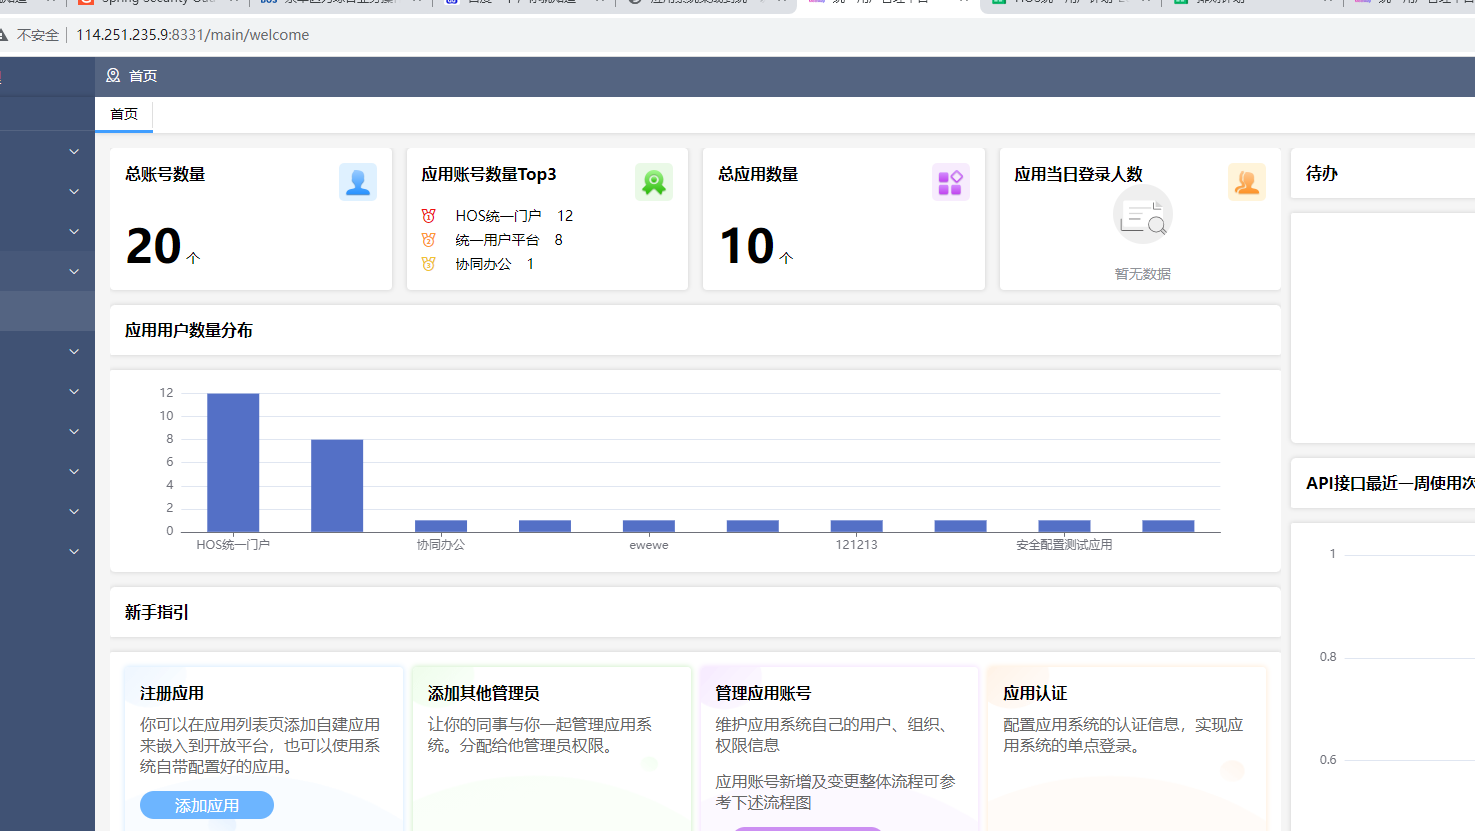Click the tallest bar for HOS统一门户 in chart
1475x831 pixels.
(233, 462)
